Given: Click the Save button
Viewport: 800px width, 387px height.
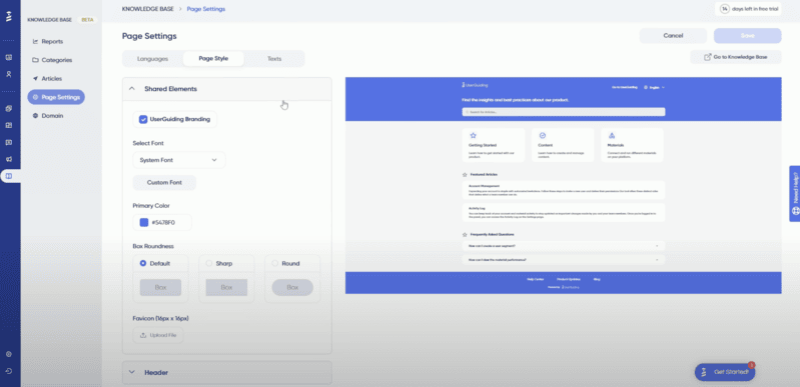Looking at the screenshot, I should (x=747, y=36).
